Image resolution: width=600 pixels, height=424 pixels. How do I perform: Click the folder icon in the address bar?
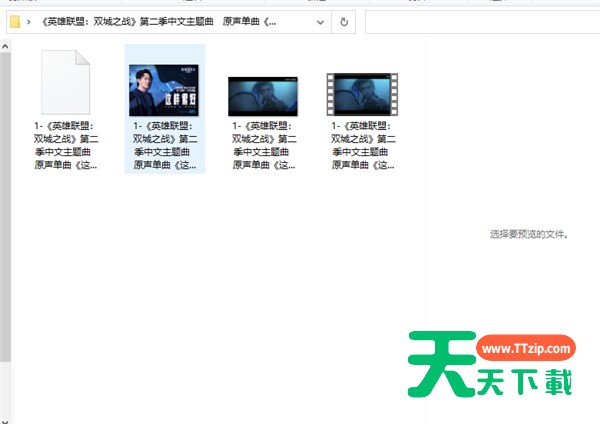pyautogui.click(x=15, y=21)
